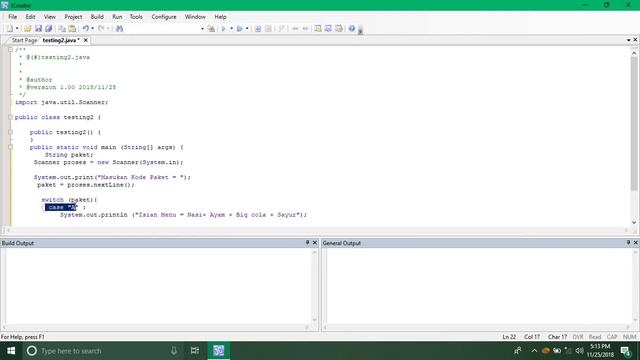
Task: Click 'Ln 22' in the status bar
Action: point(509,337)
